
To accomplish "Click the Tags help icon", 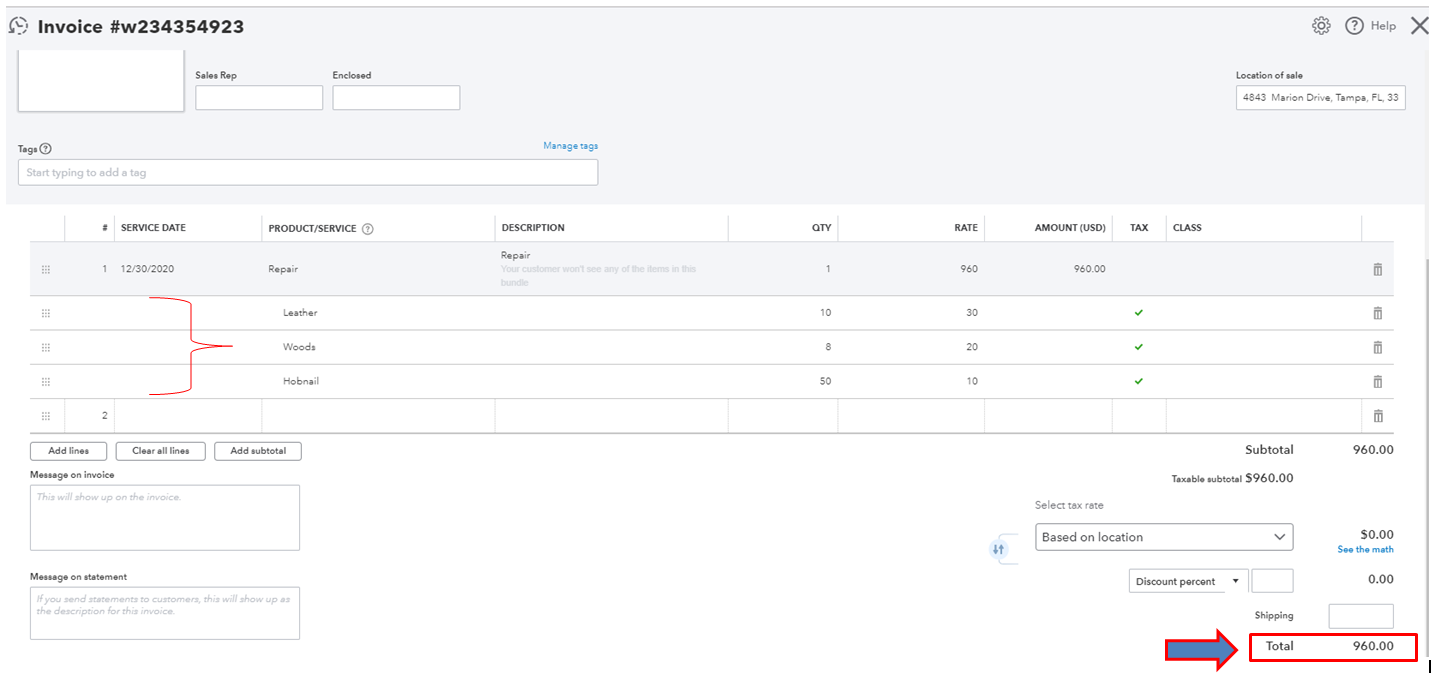I will pyautogui.click(x=45, y=148).
